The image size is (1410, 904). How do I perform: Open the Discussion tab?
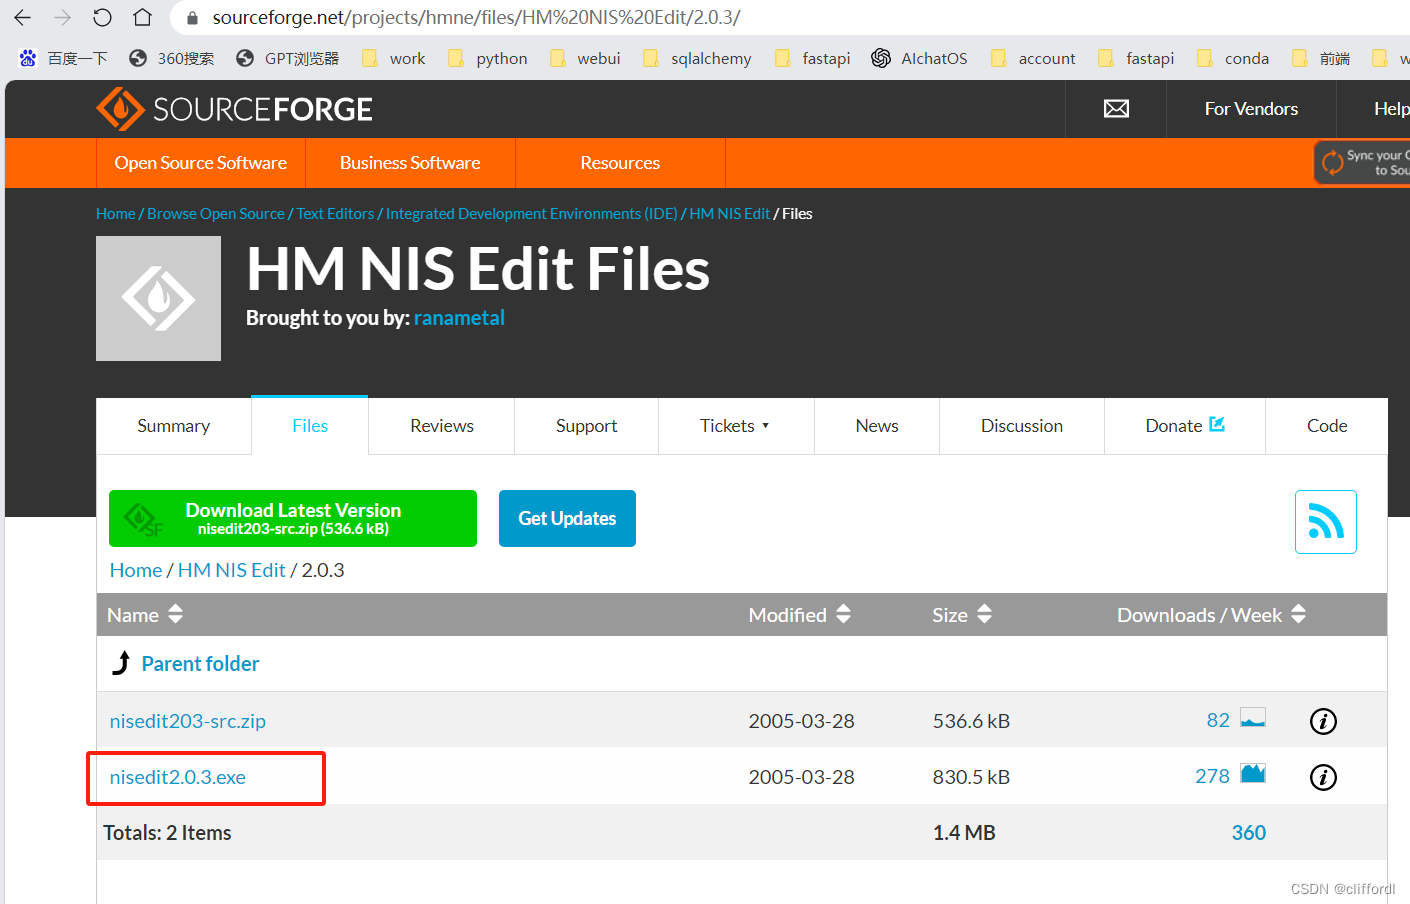tap(1022, 426)
